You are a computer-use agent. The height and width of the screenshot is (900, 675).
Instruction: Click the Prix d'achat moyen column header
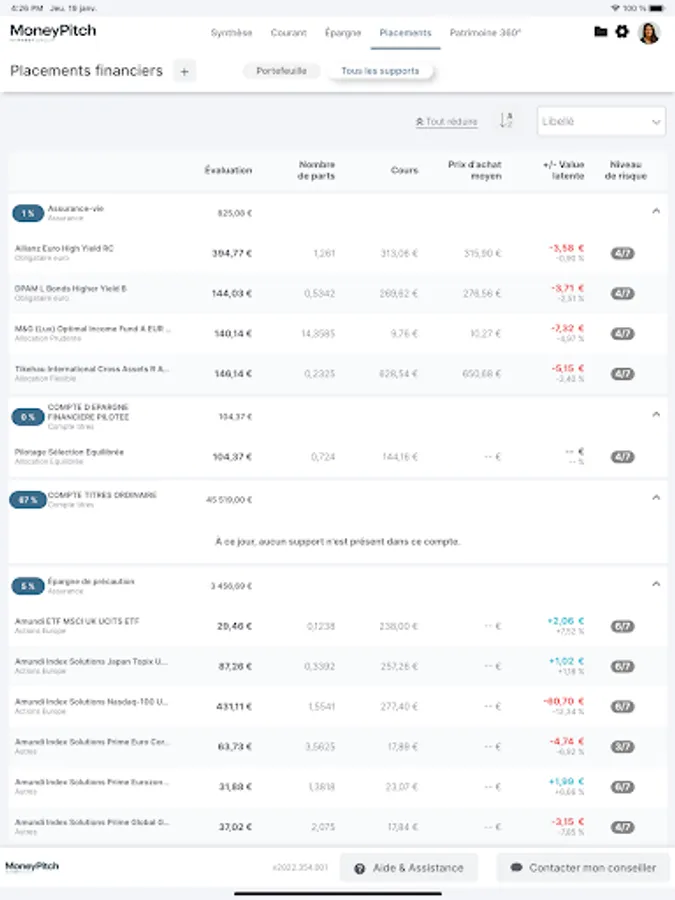[475, 170]
